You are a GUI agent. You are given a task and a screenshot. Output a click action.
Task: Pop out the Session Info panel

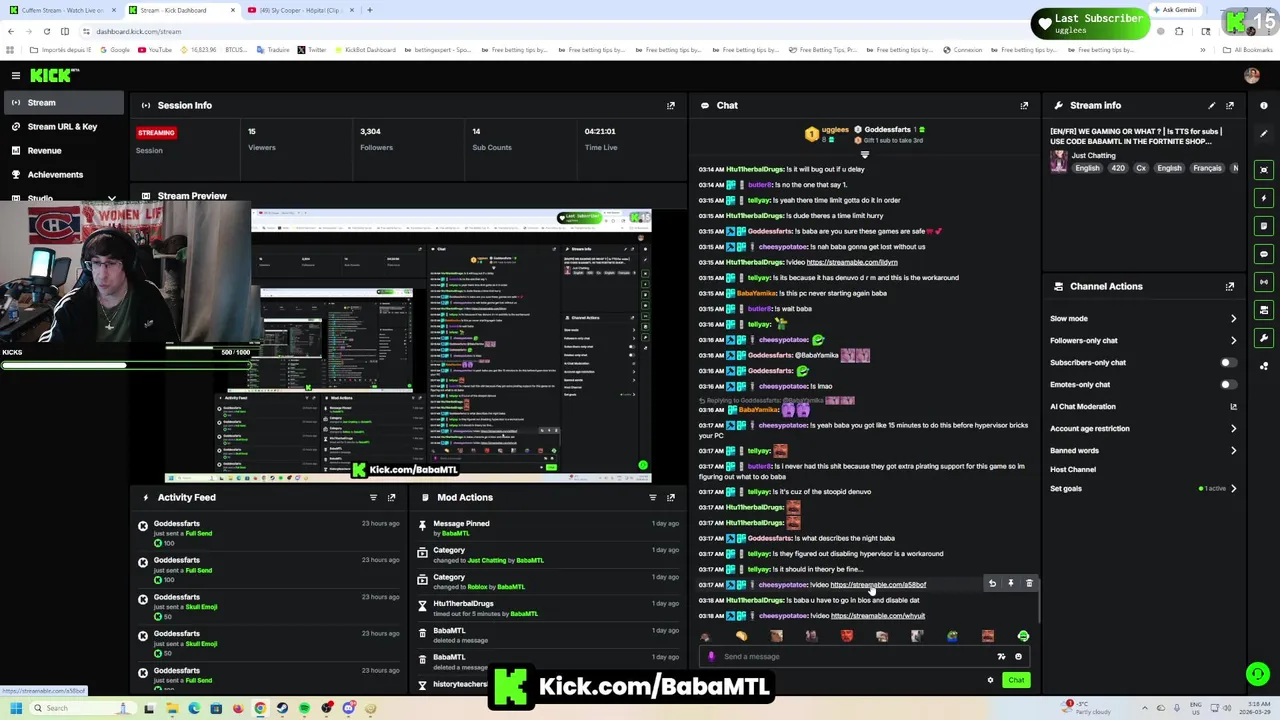pos(671,105)
